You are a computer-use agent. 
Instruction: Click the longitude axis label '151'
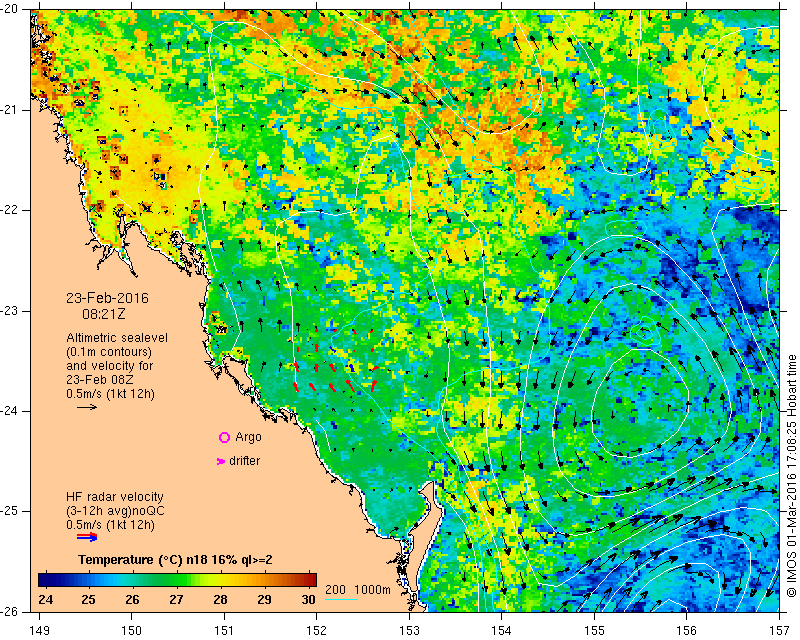click(x=224, y=631)
